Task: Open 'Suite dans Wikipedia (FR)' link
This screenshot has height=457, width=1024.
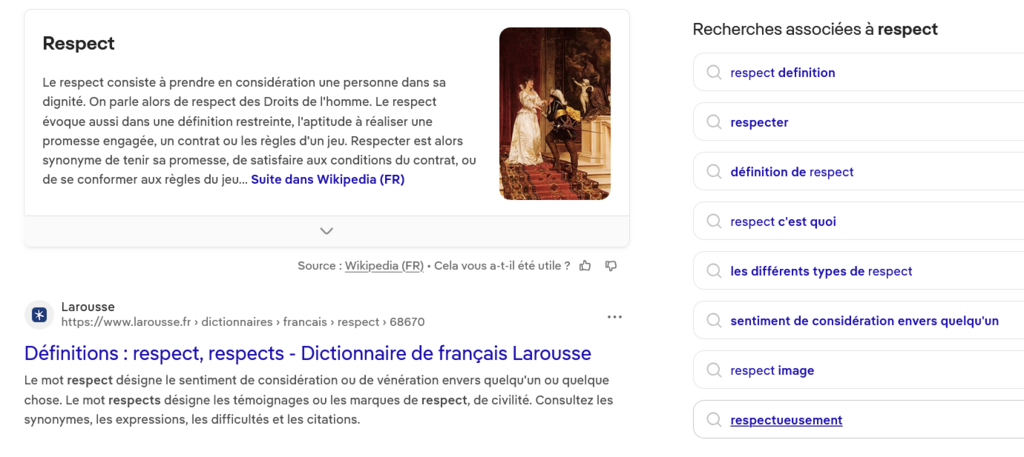Action: [327, 180]
